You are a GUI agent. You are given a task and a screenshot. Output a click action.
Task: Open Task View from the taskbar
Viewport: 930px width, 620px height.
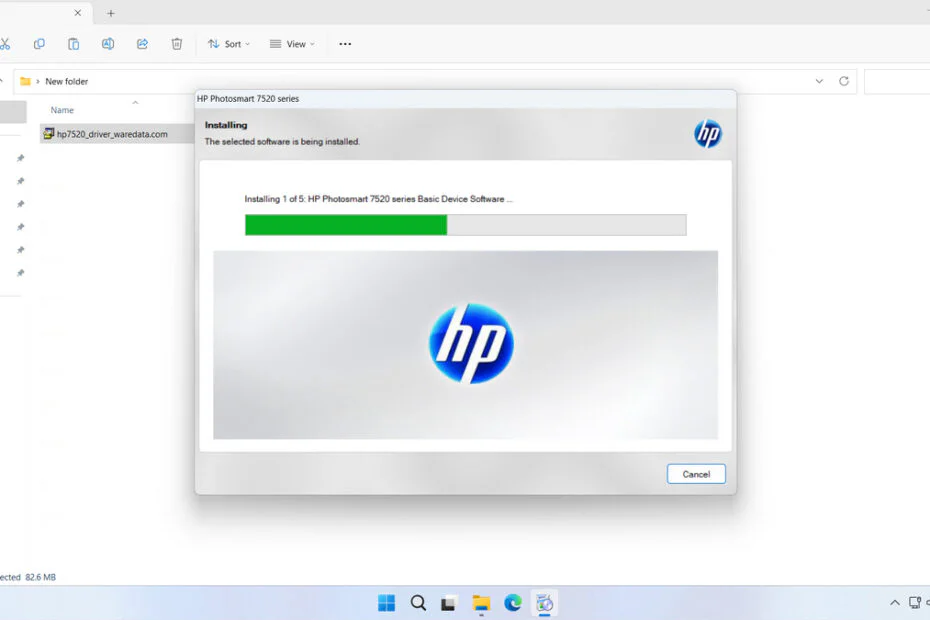coord(448,603)
